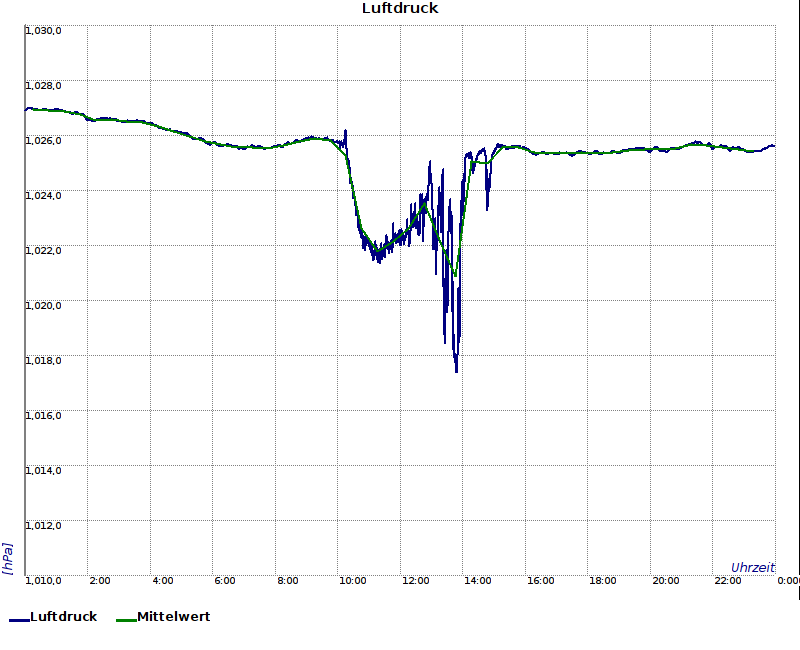
Task: Click the 4:00 time tick label
Action: click(163, 581)
